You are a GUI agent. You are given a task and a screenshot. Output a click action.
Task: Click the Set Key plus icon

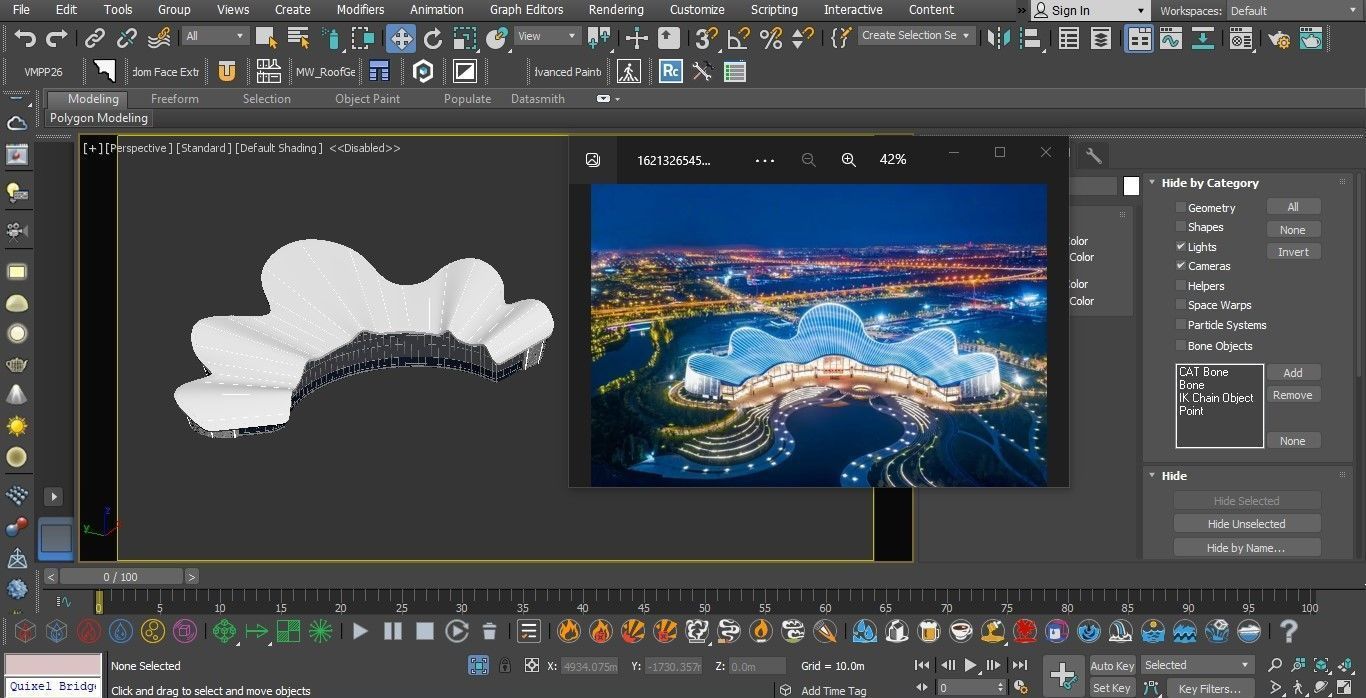pos(1063,674)
